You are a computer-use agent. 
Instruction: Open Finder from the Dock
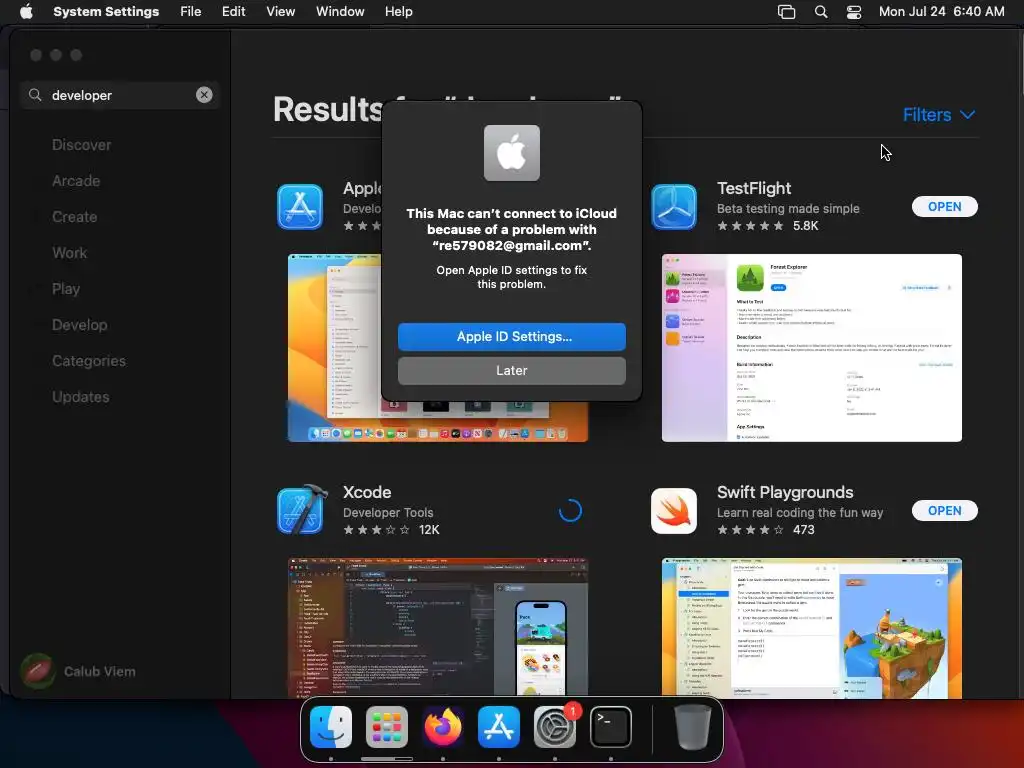330,727
